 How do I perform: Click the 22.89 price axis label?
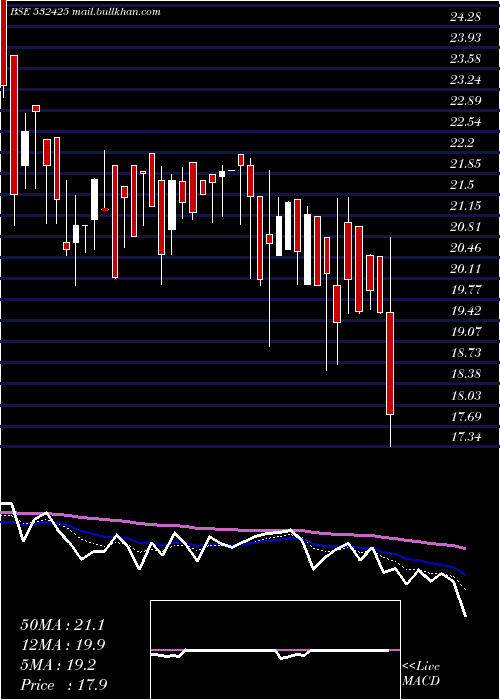(465, 101)
